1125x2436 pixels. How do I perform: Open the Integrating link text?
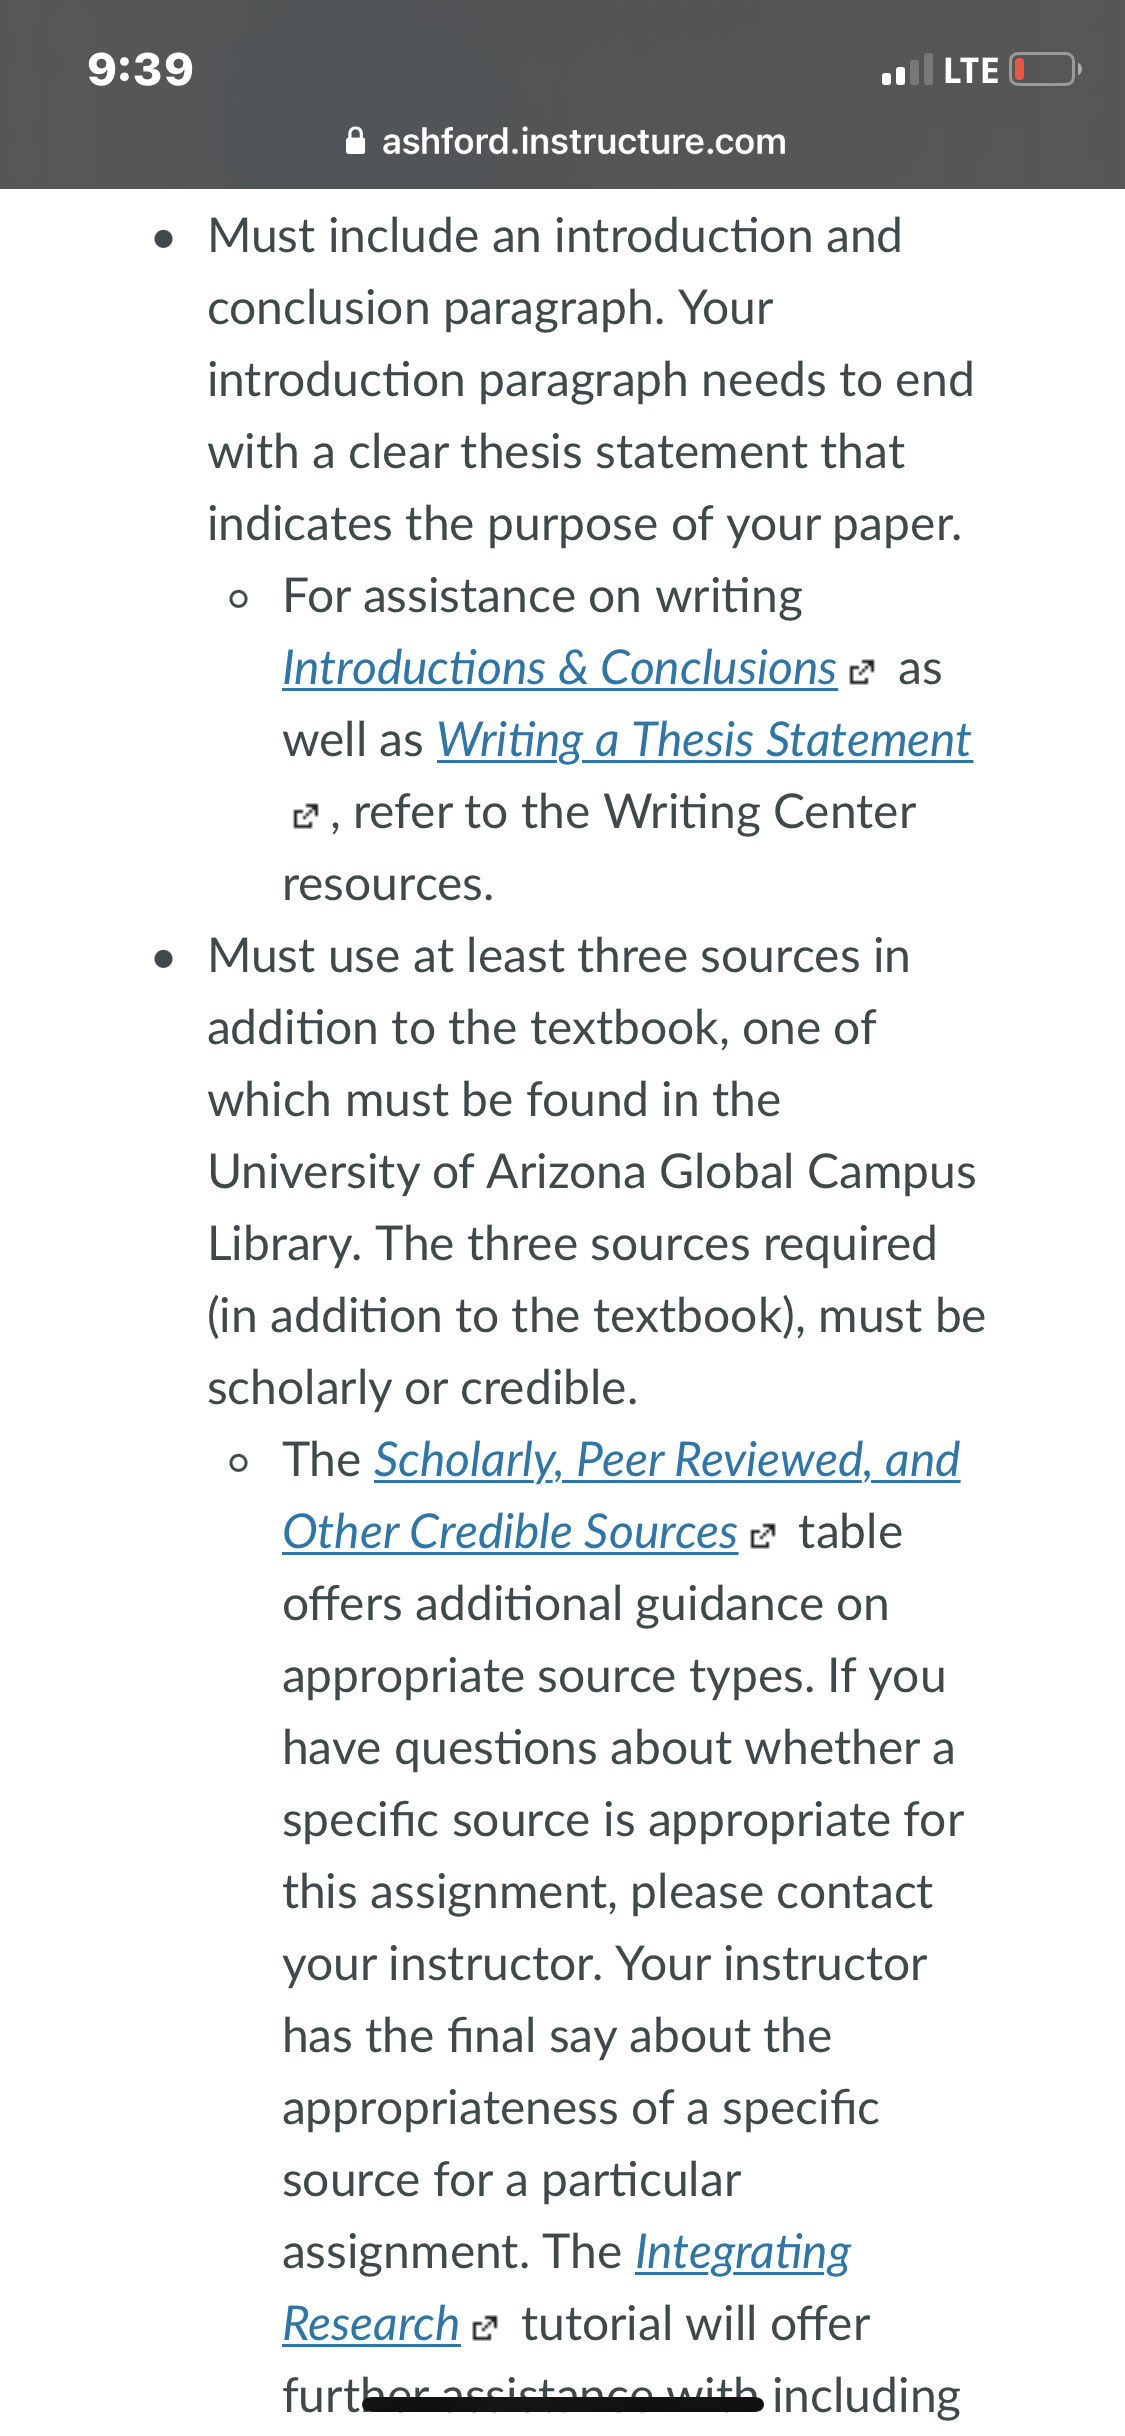(743, 2252)
